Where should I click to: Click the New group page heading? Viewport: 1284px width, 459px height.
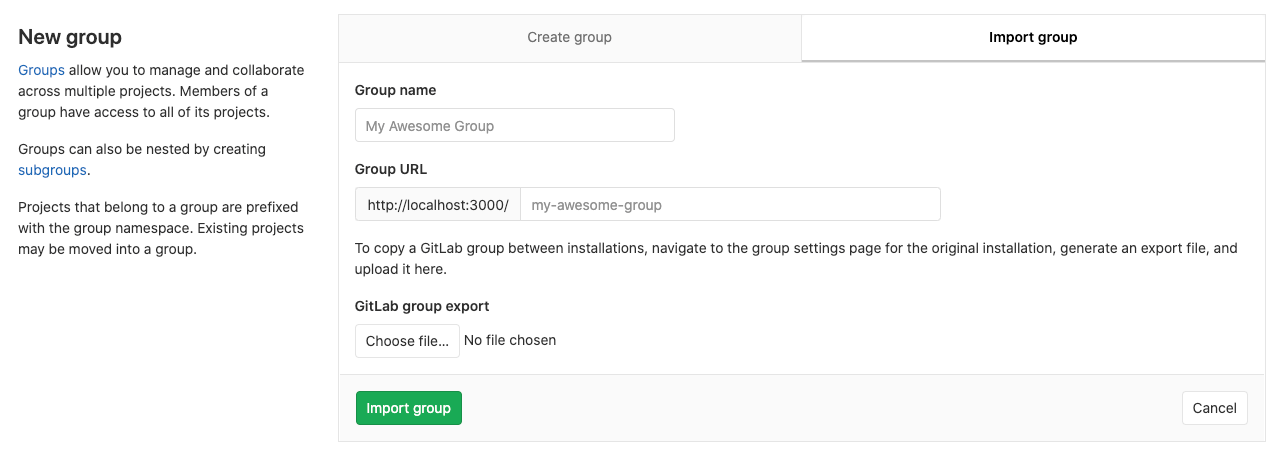pyautogui.click(x=70, y=37)
